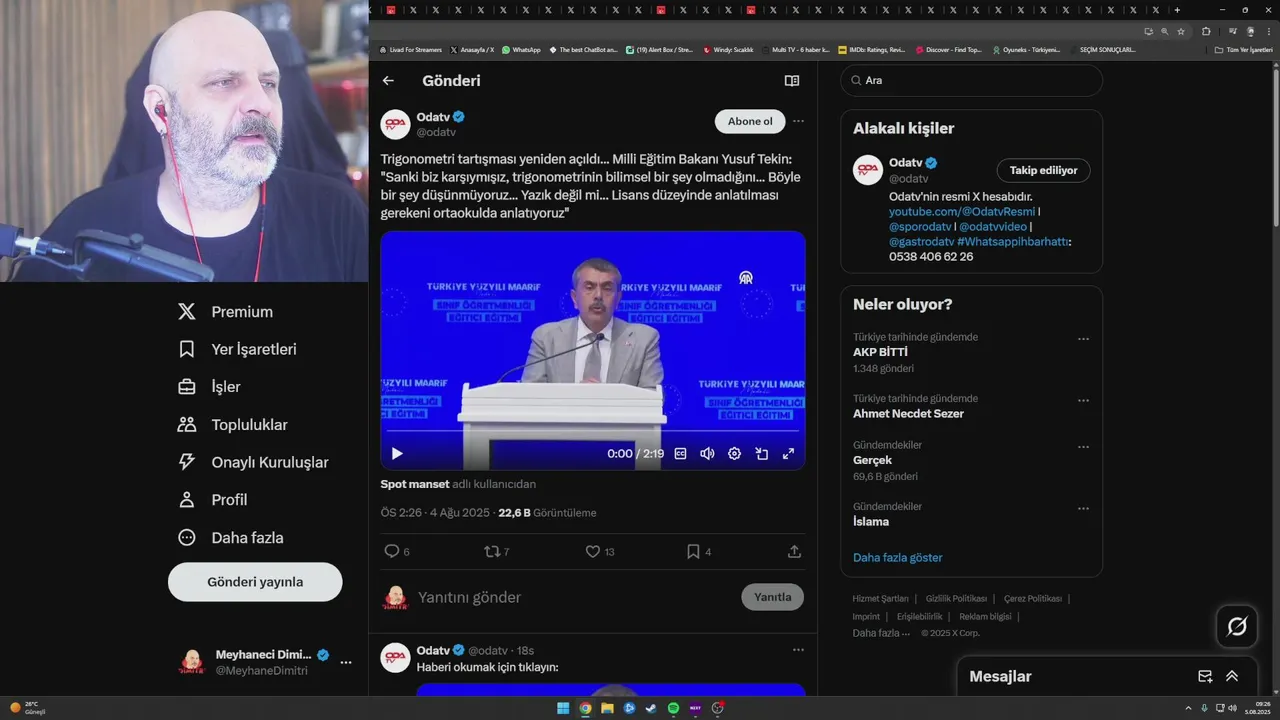Viewport: 1280px width, 720px height.
Task: Open a new browser tab
Action: (x=1176, y=10)
